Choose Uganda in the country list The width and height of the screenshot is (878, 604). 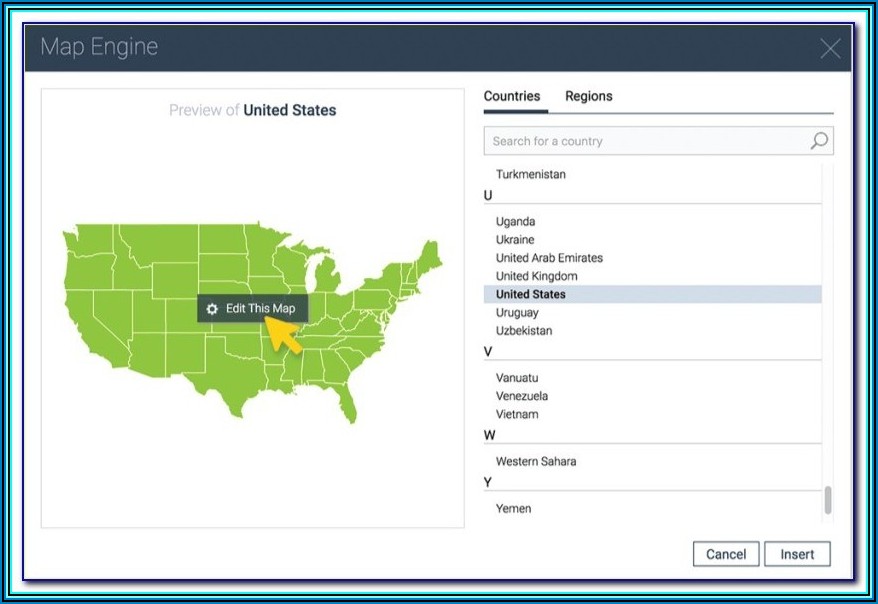click(515, 222)
